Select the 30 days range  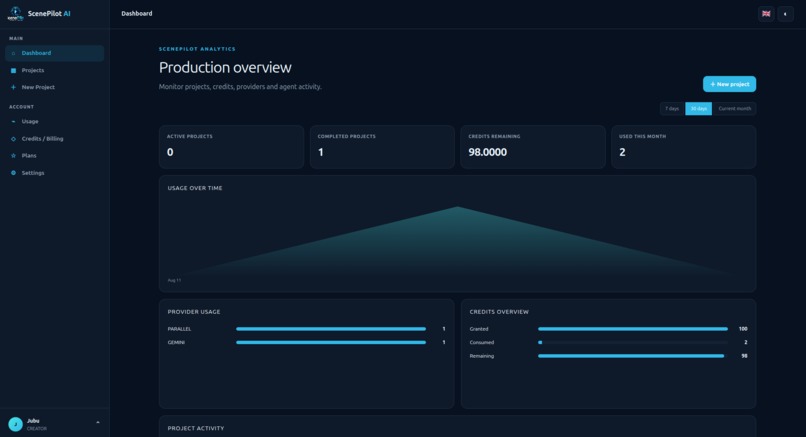pyautogui.click(x=699, y=108)
